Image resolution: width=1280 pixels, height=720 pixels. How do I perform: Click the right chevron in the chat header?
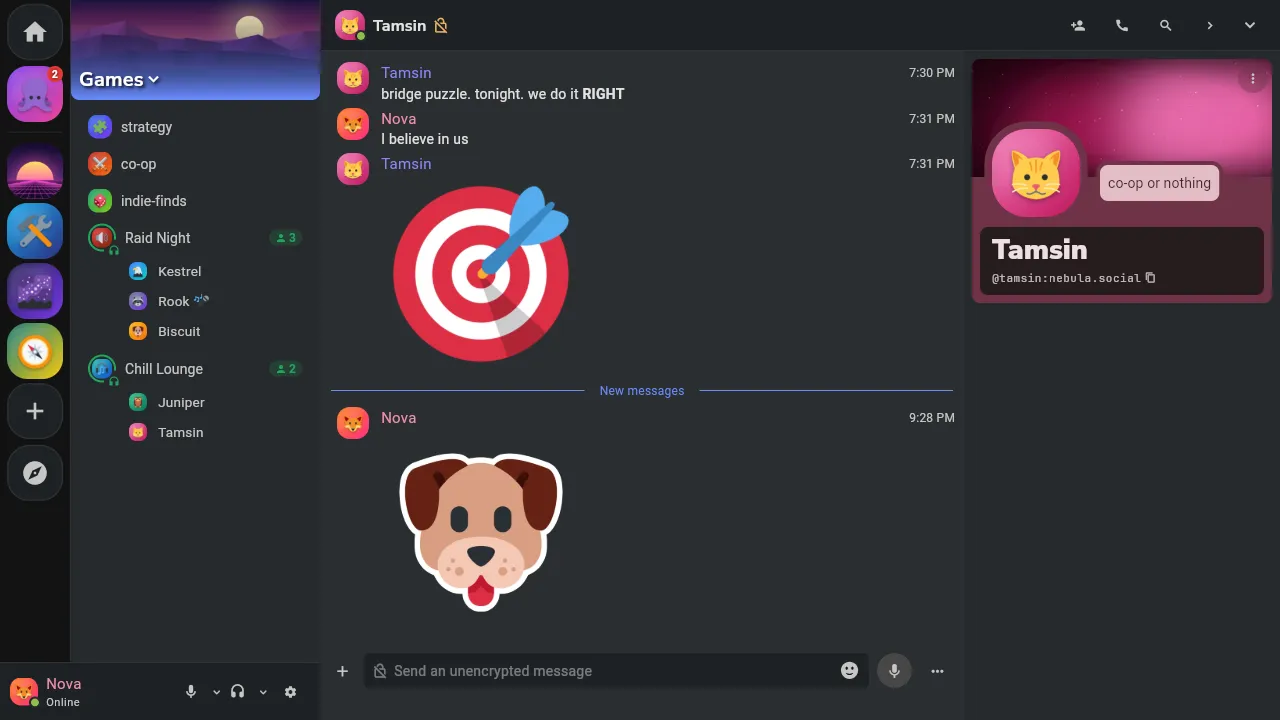pyautogui.click(x=1210, y=26)
